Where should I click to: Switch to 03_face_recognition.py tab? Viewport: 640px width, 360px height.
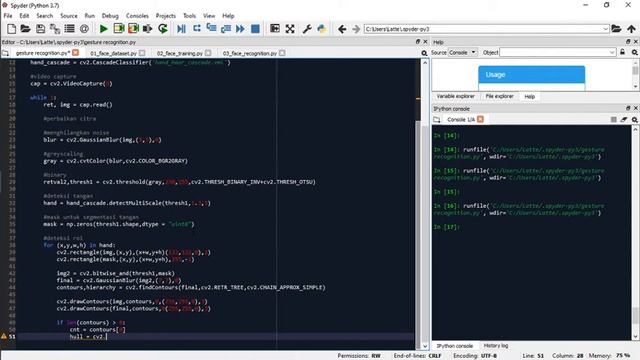coord(250,53)
